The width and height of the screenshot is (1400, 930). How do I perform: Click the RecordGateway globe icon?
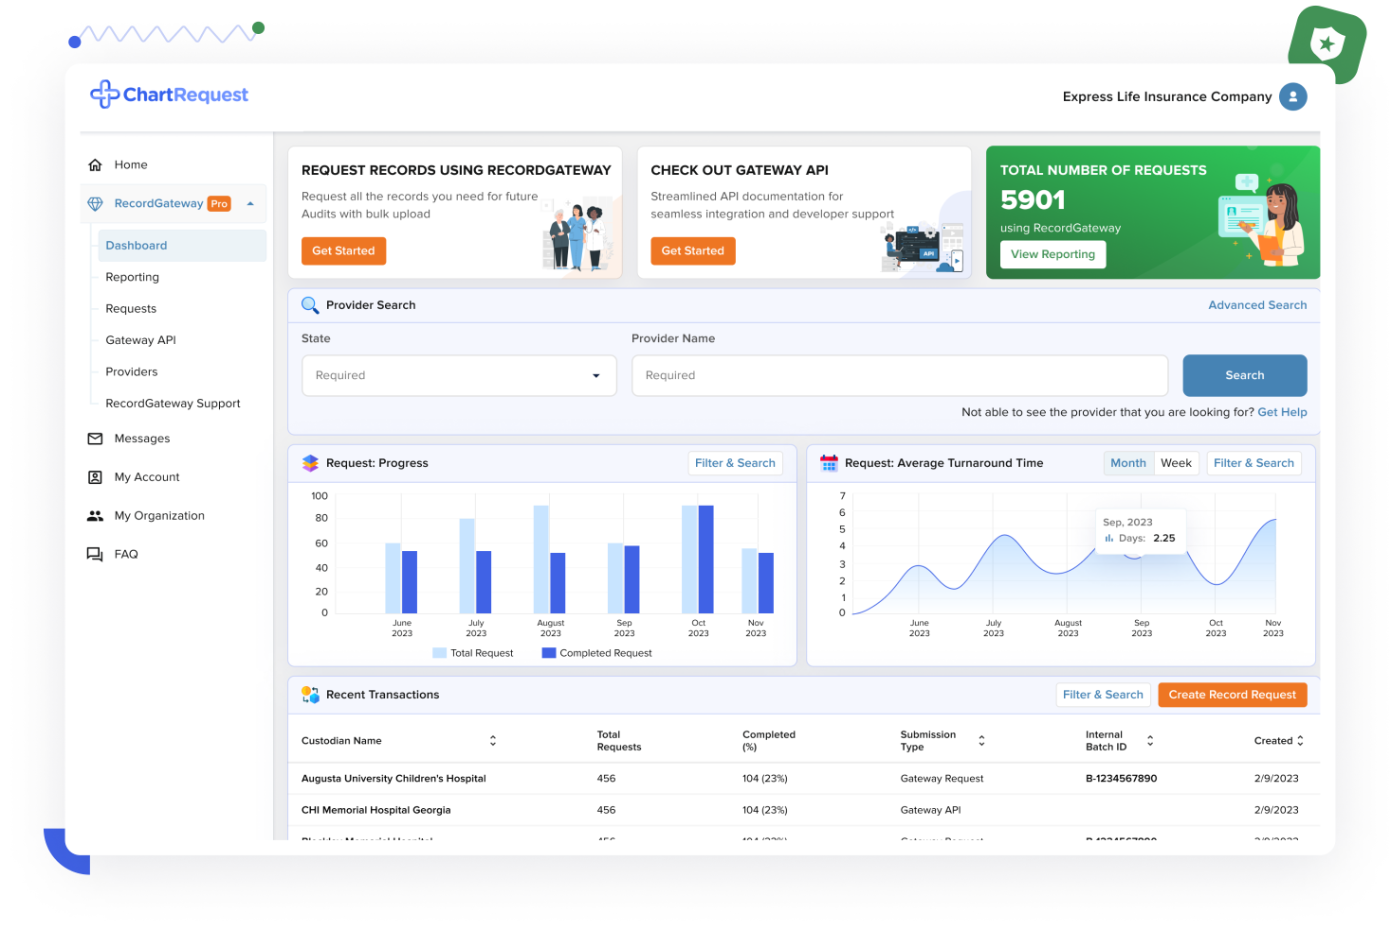(95, 203)
